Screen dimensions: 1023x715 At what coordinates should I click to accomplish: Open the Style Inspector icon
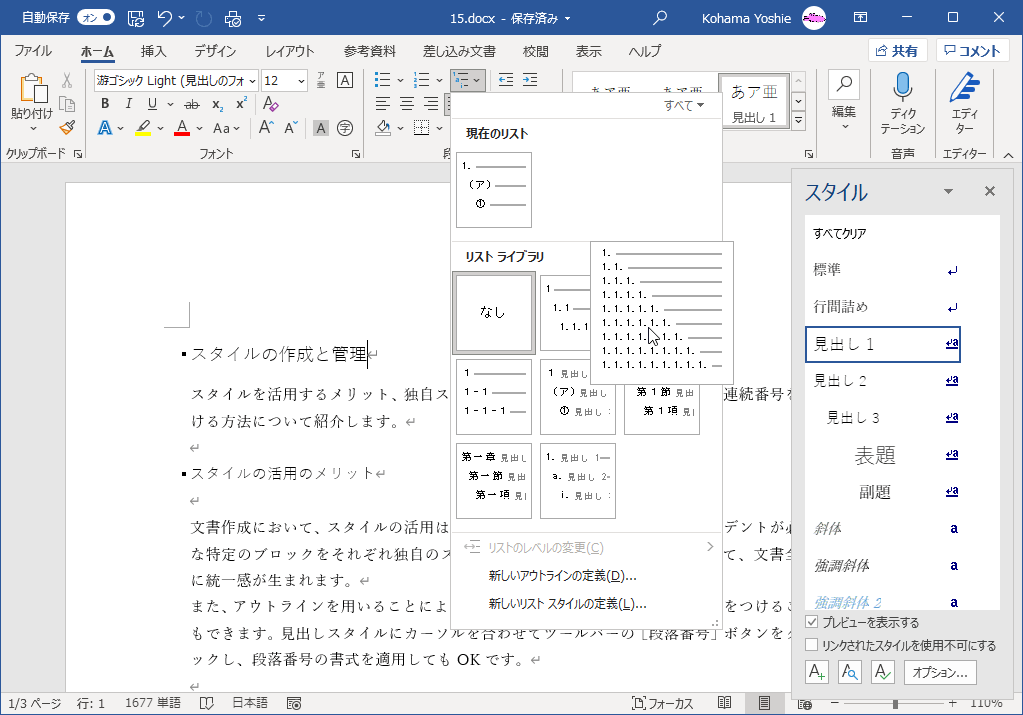(850, 672)
